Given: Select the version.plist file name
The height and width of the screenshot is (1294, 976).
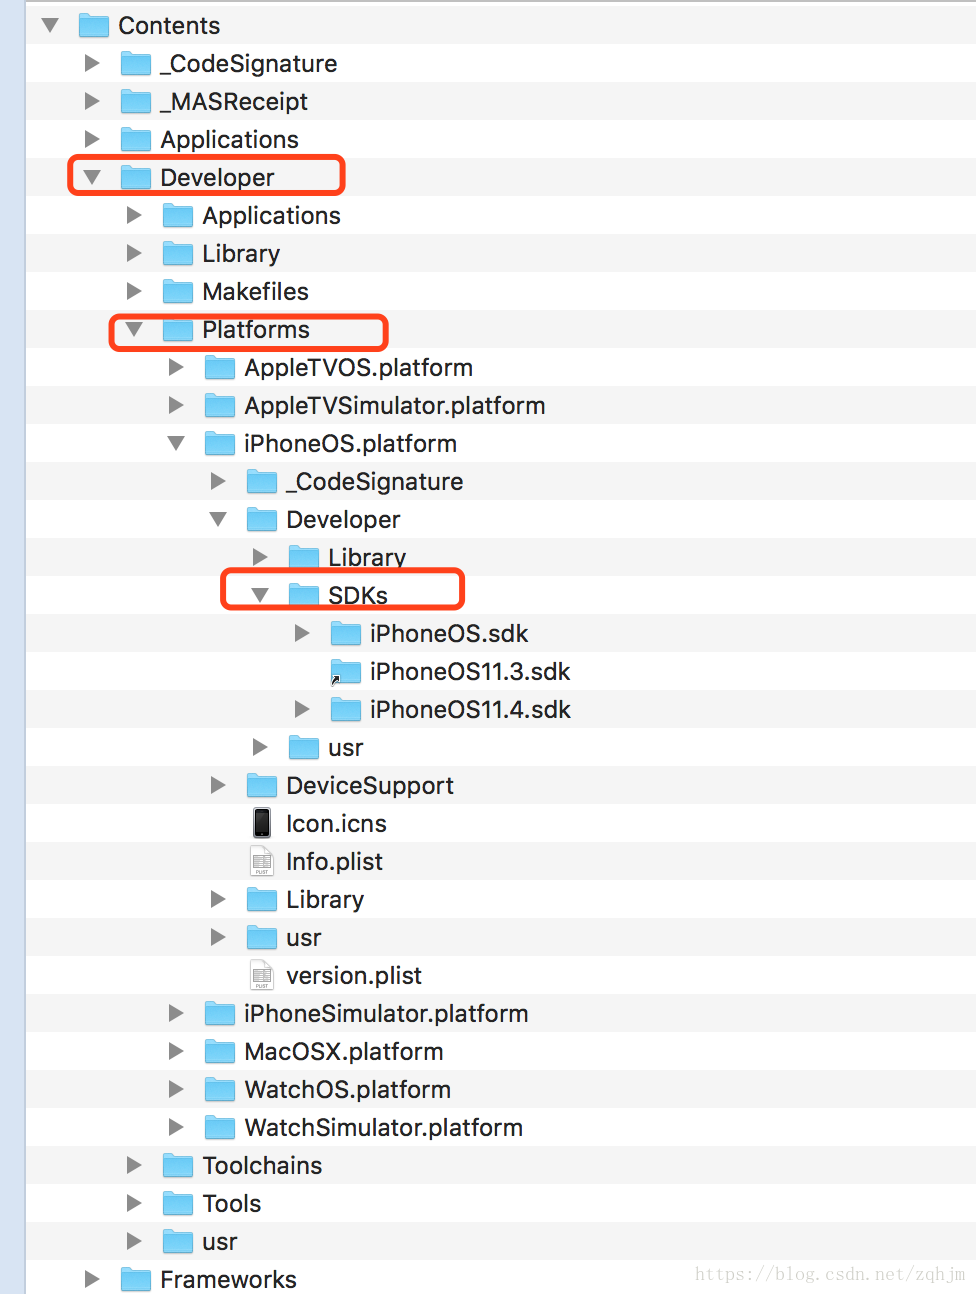Looking at the screenshot, I should click(354, 976).
